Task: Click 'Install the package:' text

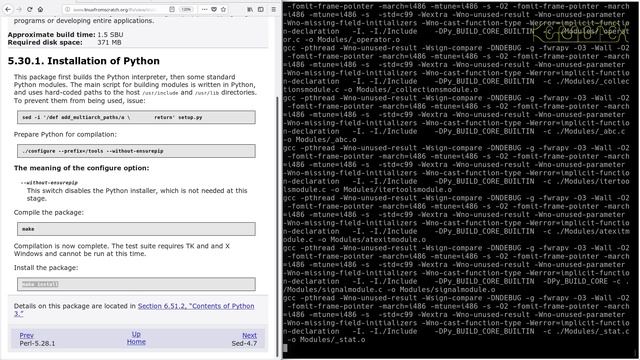Action: [x=46, y=268]
